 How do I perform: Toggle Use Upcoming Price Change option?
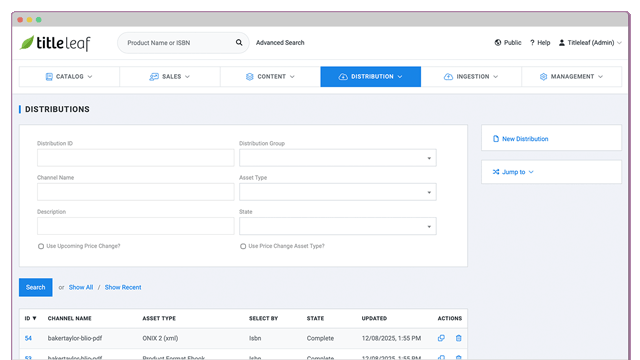(41, 246)
